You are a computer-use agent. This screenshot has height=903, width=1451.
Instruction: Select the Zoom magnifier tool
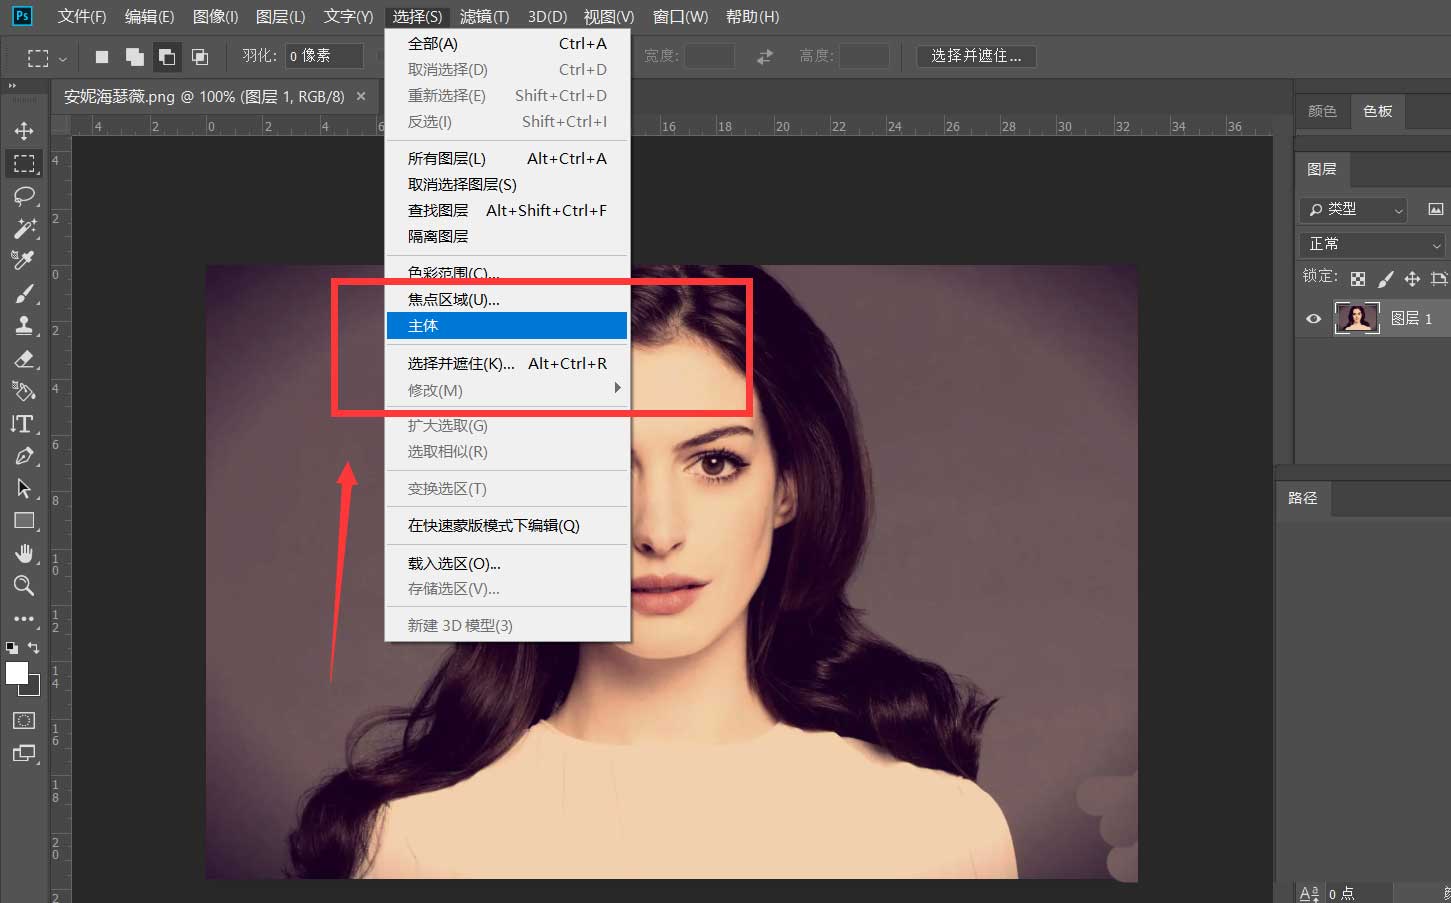point(24,586)
